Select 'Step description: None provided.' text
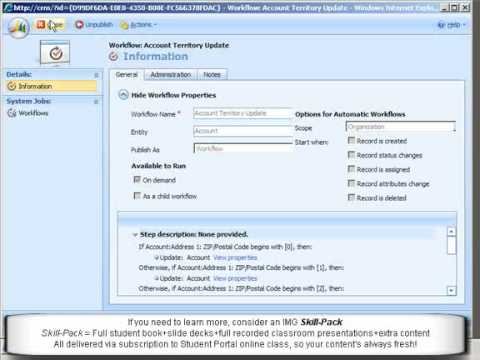Viewport: 480px width, 360px height. pos(194,235)
